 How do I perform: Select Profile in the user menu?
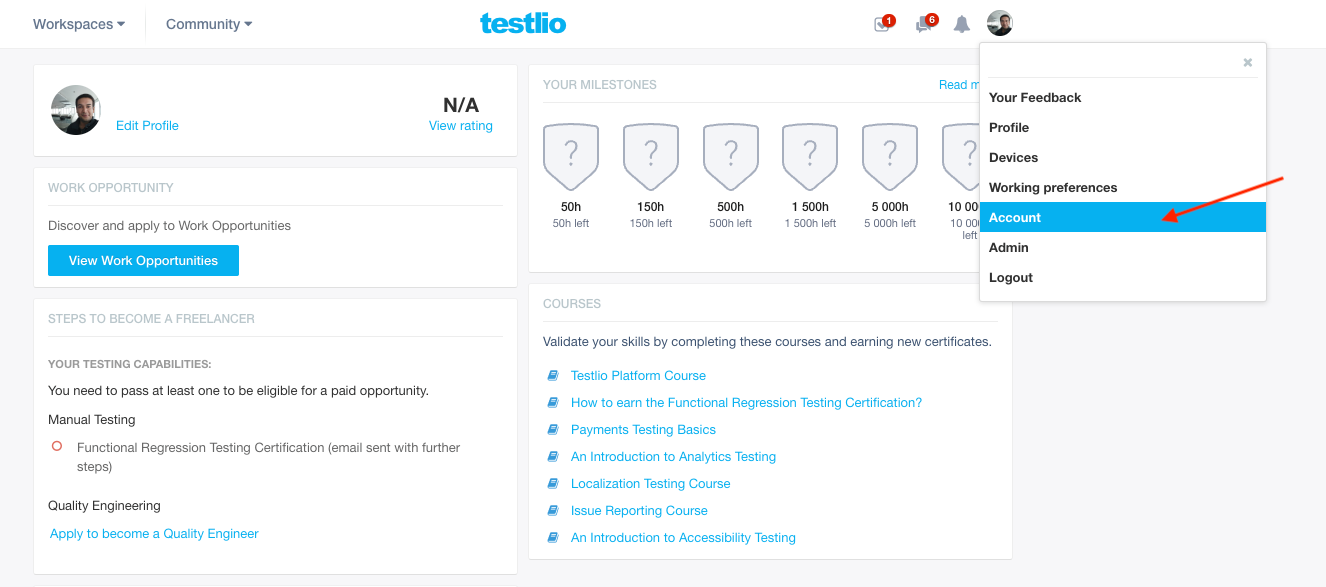click(1123, 127)
